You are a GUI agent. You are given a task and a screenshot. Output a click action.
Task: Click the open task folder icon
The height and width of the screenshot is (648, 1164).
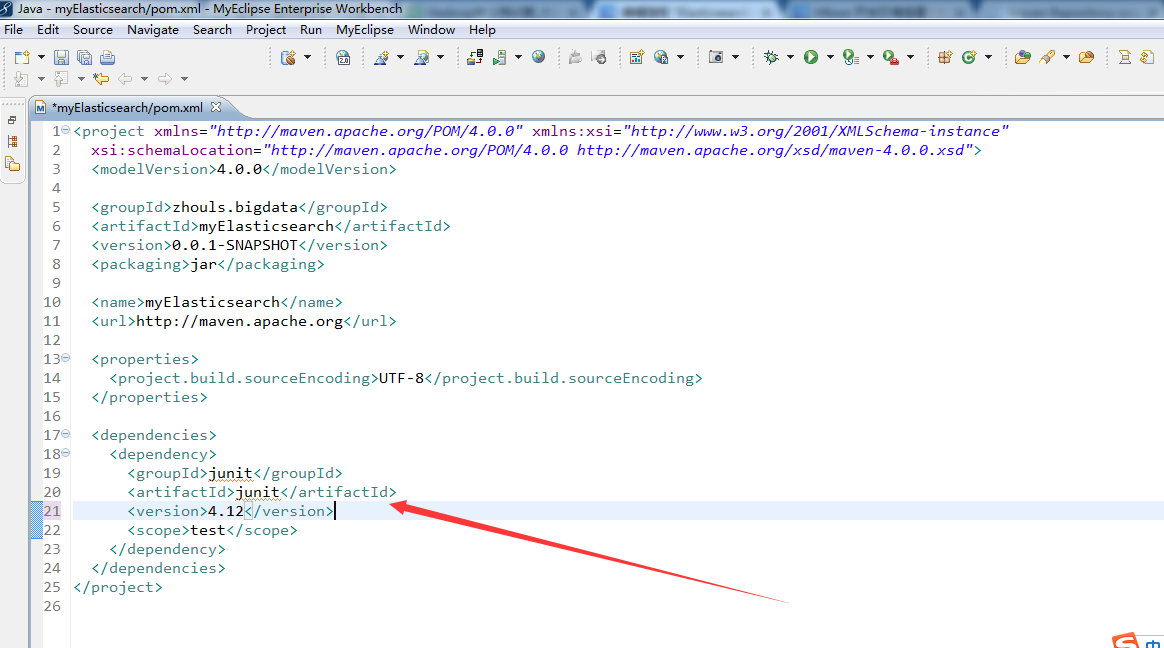tap(1086, 57)
